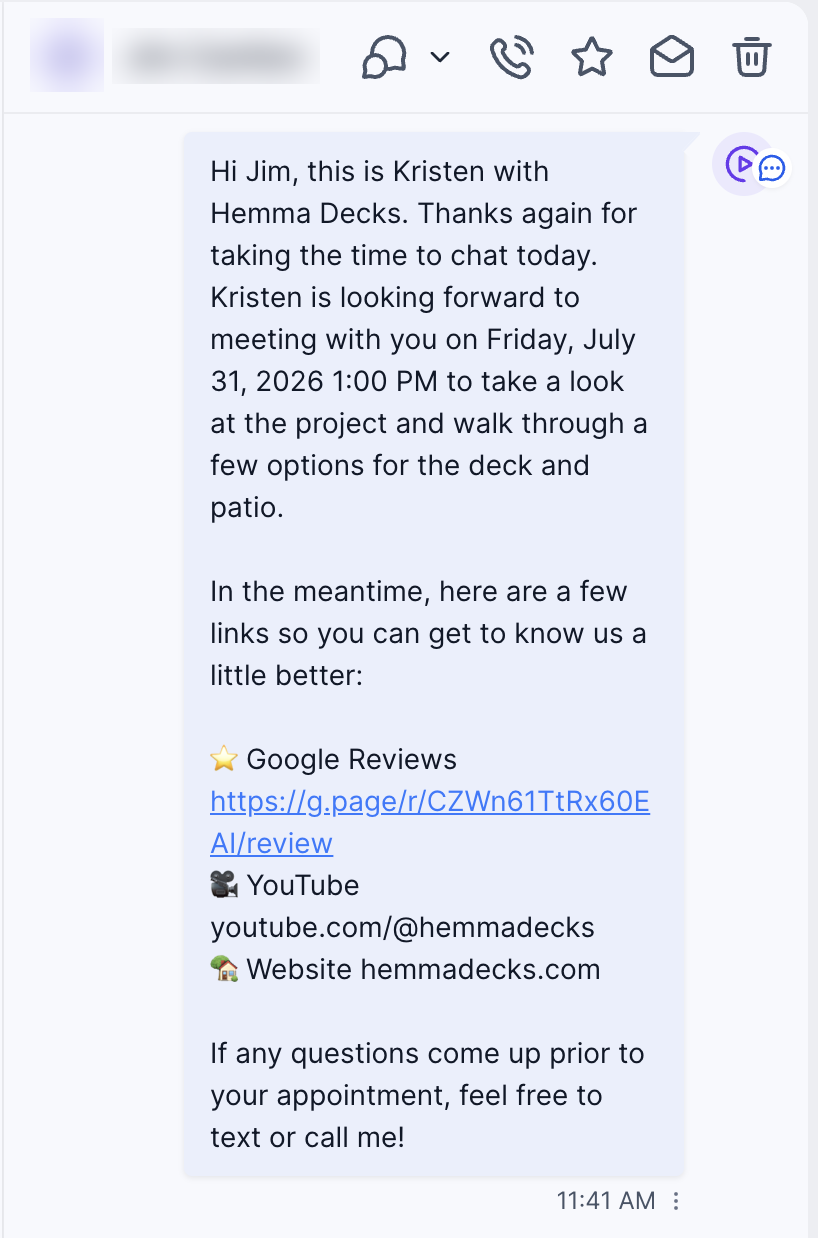Screen dimensions: 818x1238
Task: Open the conversation channel chat icon
Action: [385, 57]
